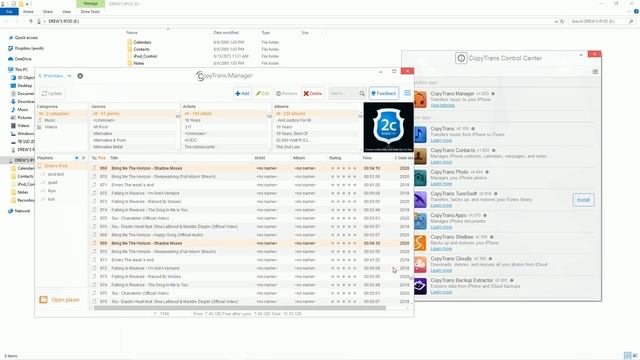Click the CopyTrans Apps icon

pos(420,221)
